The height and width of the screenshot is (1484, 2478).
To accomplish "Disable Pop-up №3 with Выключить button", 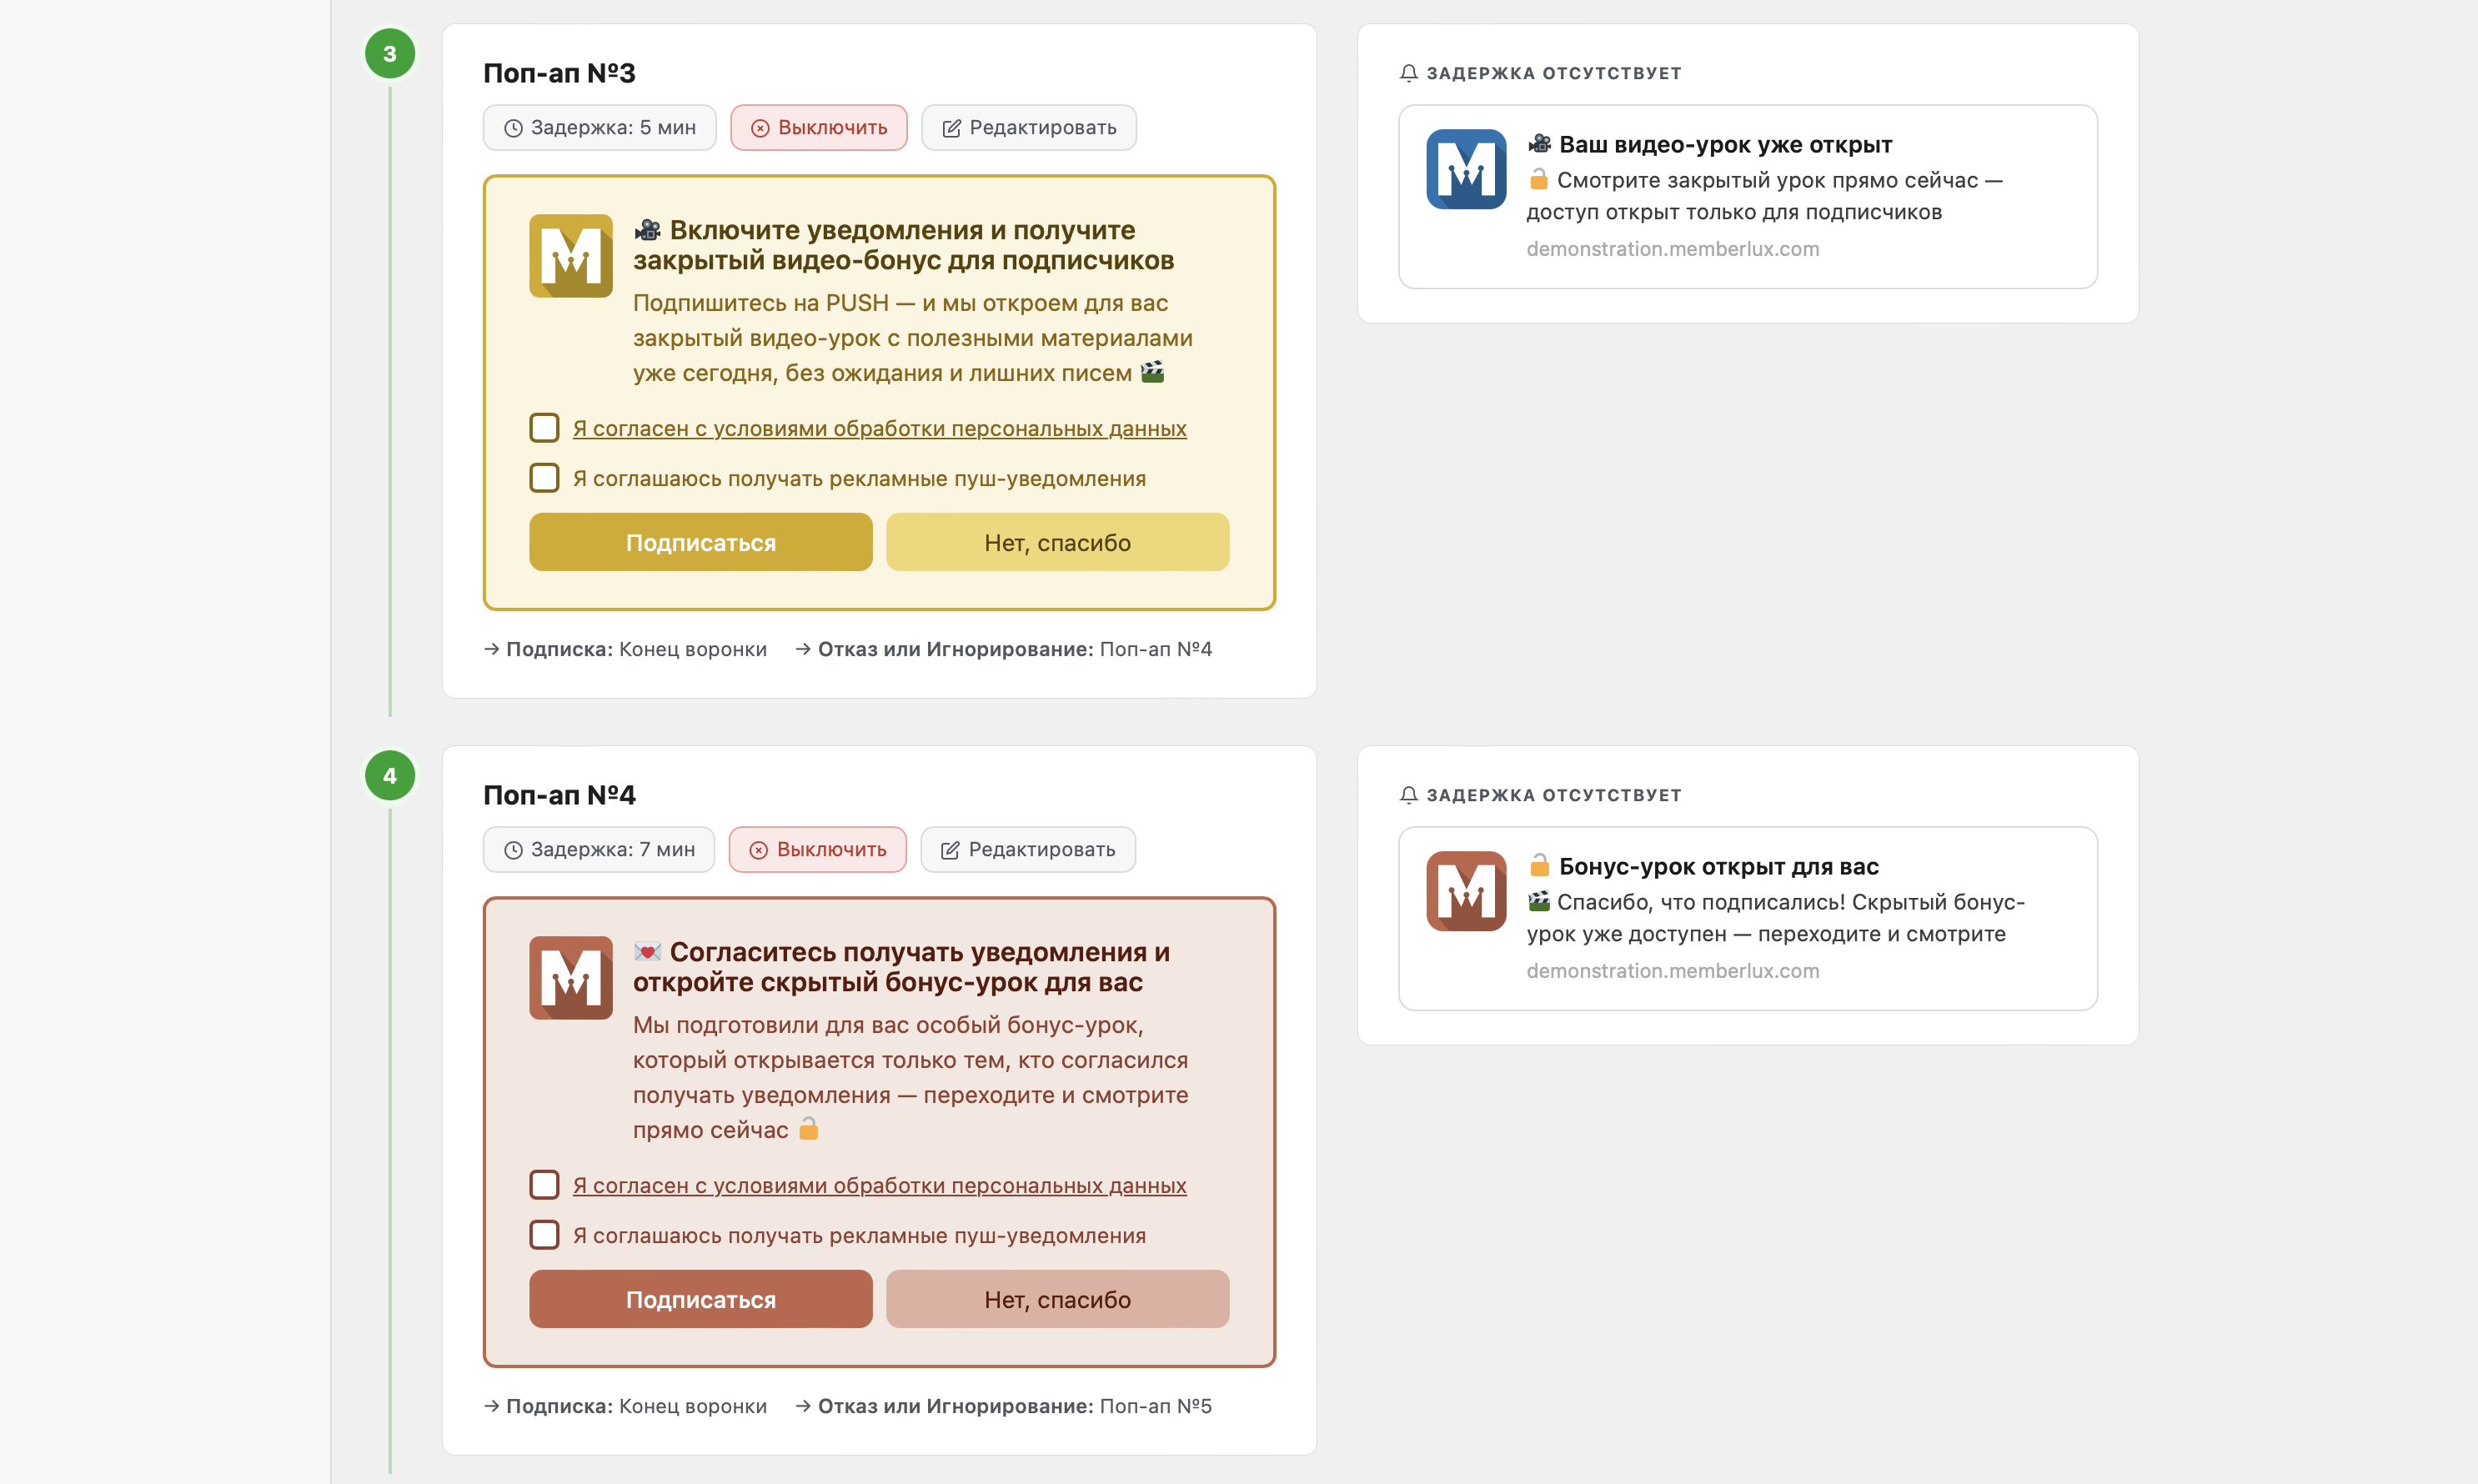I will (x=819, y=128).
